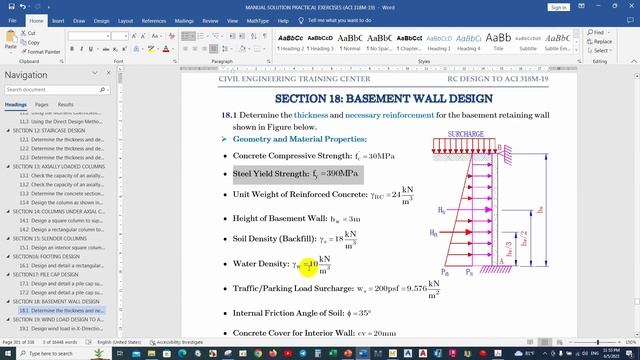Switch to Read Mode view in status bar
Viewport: 640px width, 360px height.
(530, 342)
